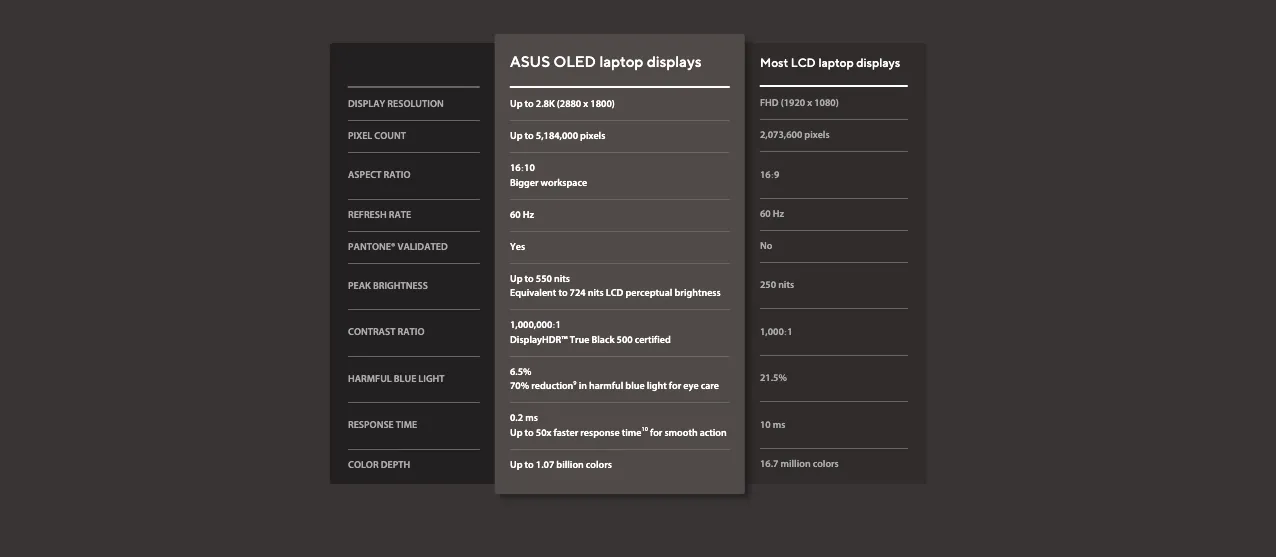Click the '0.2 ms' response time value
Image resolution: width=1276 pixels, height=557 pixels.
click(524, 418)
